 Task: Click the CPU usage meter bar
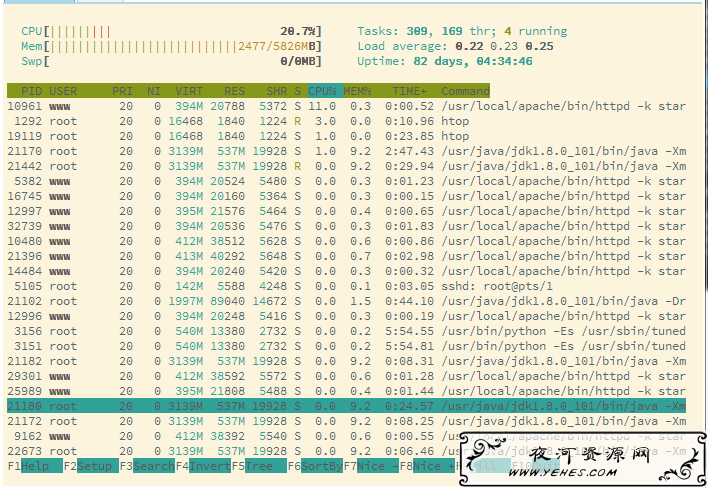pos(172,31)
